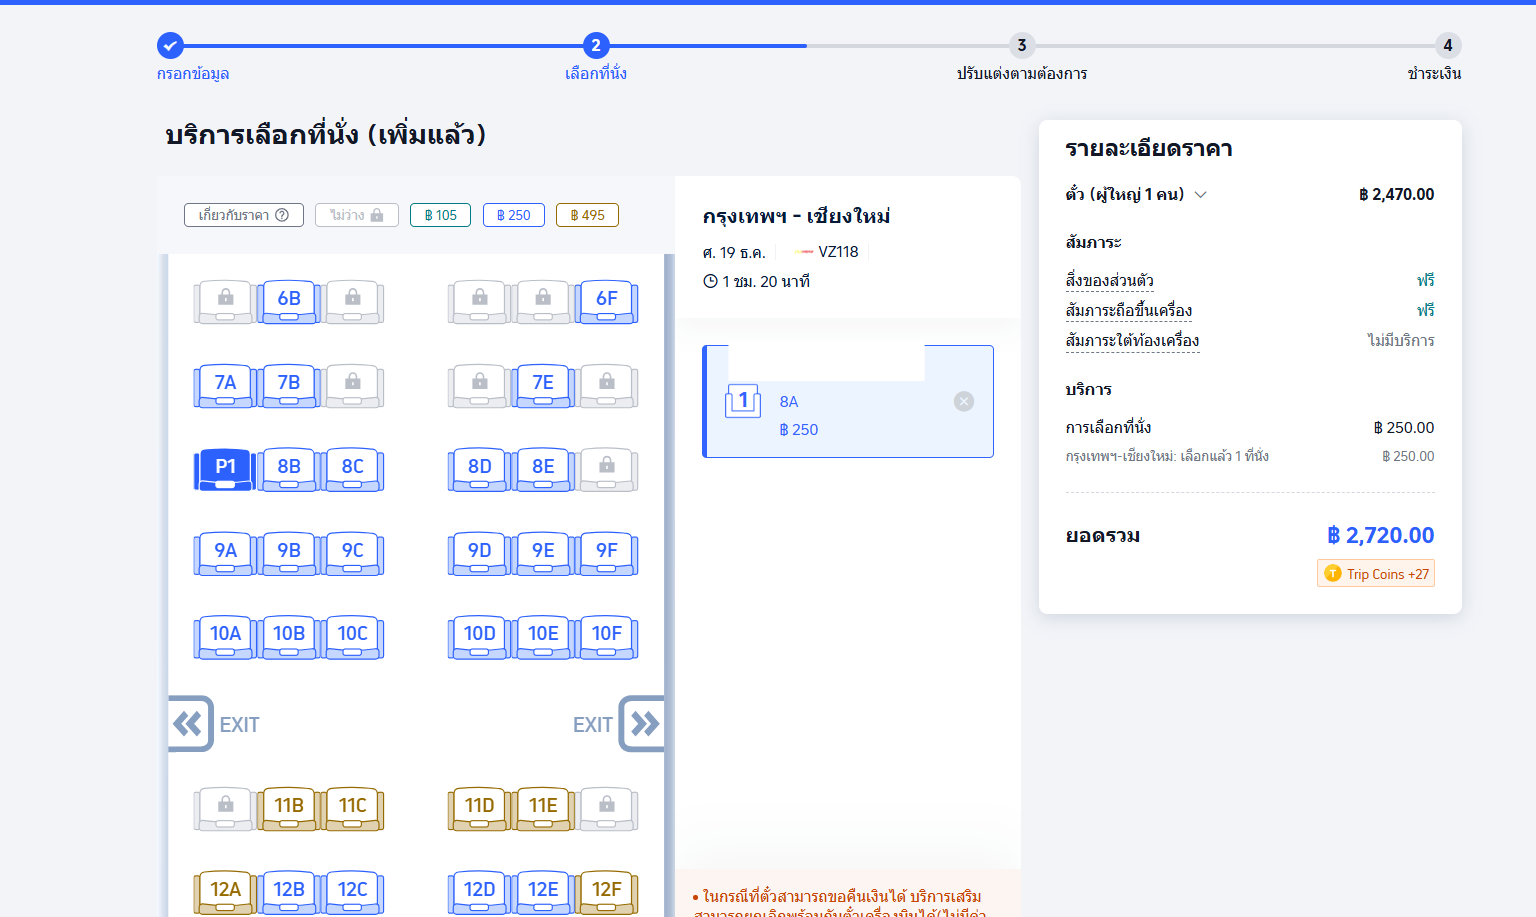The height and width of the screenshot is (917, 1536).
Task: Select seat 9E
Action: coord(543,552)
